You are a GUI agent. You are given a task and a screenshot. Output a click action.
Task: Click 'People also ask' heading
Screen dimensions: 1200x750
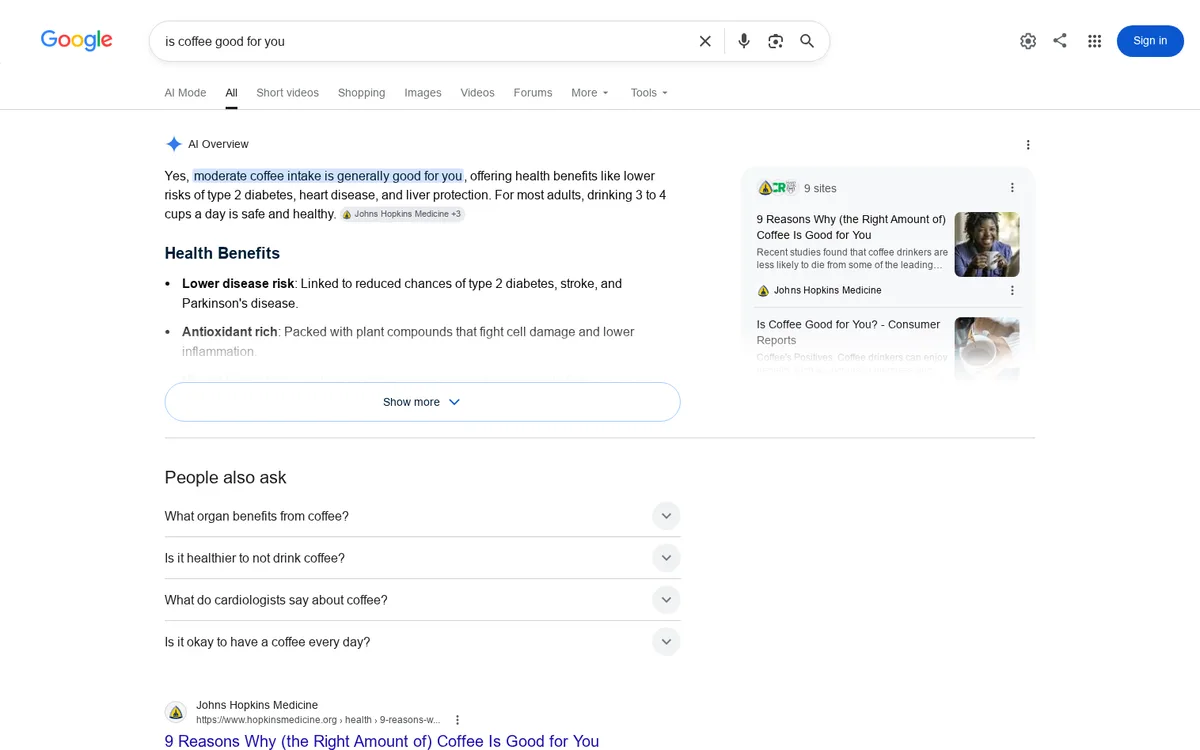(226, 478)
